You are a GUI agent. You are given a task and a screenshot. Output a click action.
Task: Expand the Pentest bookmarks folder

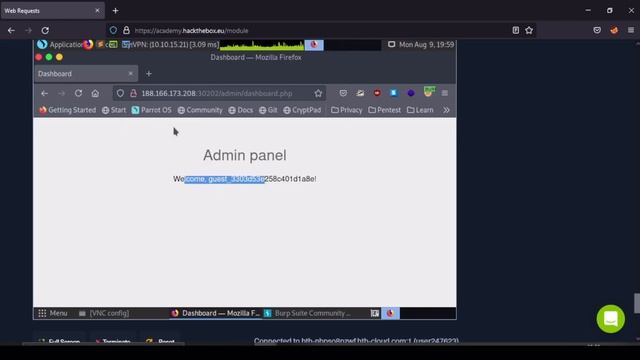coord(384,110)
